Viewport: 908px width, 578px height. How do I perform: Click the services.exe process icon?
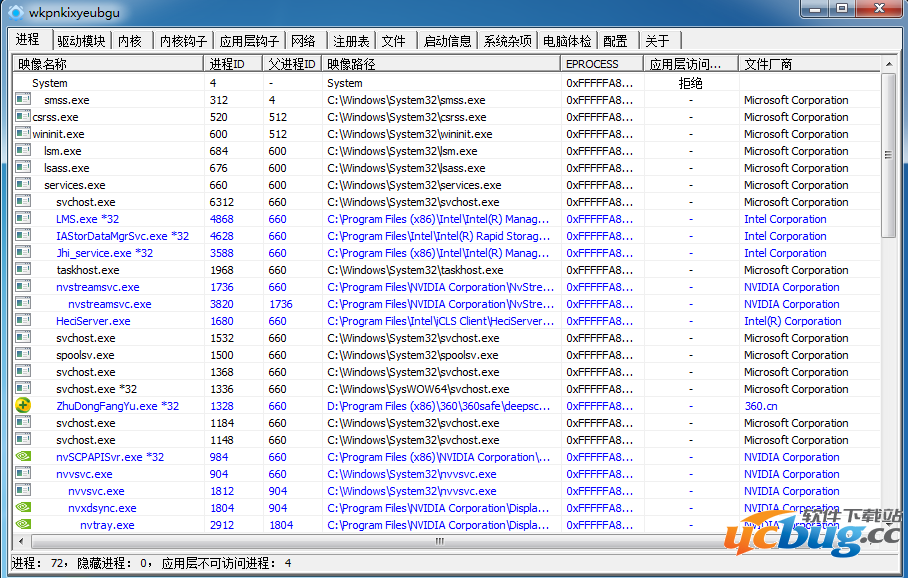tap(23, 184)
